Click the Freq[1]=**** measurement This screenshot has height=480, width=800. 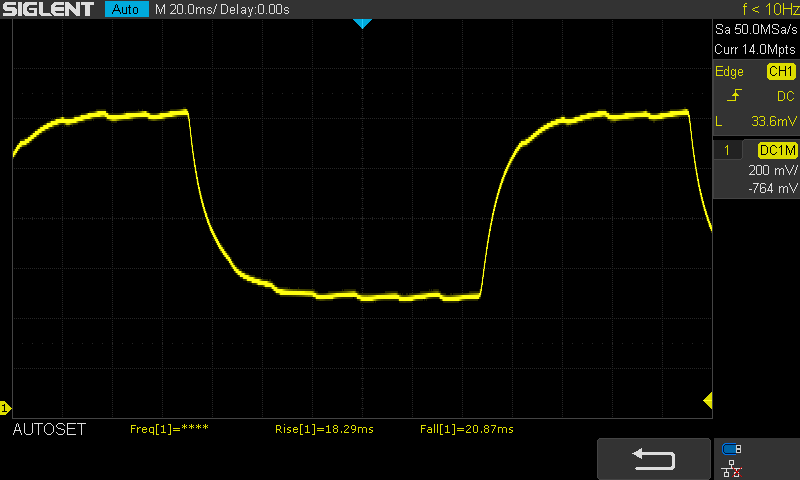tap(169, 429)
